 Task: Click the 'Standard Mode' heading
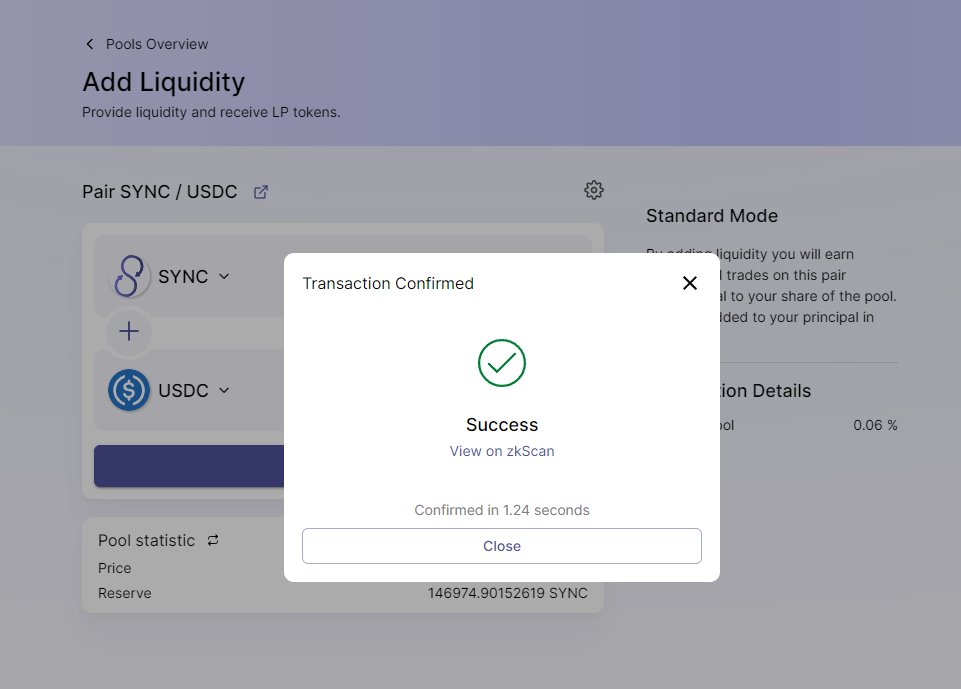coord(712,216)
